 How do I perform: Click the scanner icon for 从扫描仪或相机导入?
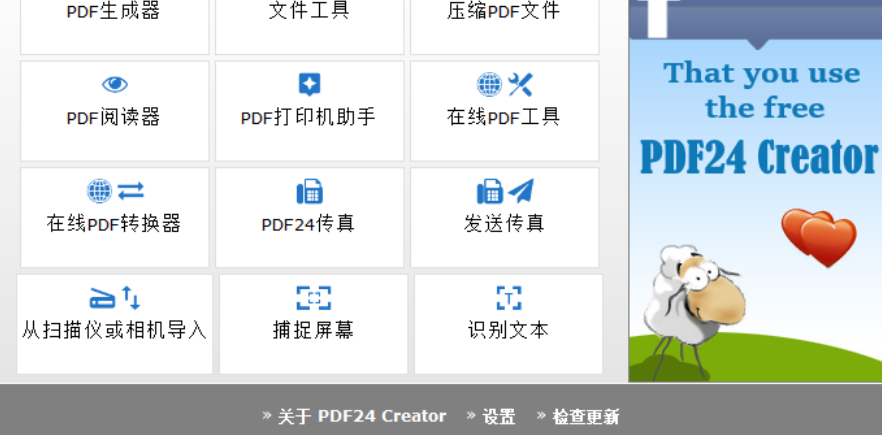click(102, 298)
